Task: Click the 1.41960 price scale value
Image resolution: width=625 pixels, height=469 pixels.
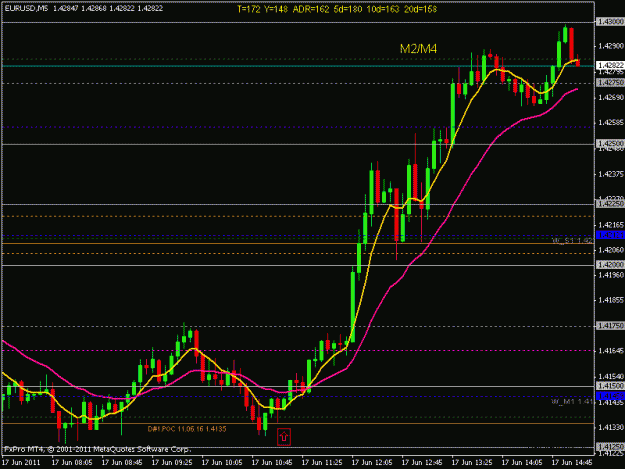Action: 610,275
